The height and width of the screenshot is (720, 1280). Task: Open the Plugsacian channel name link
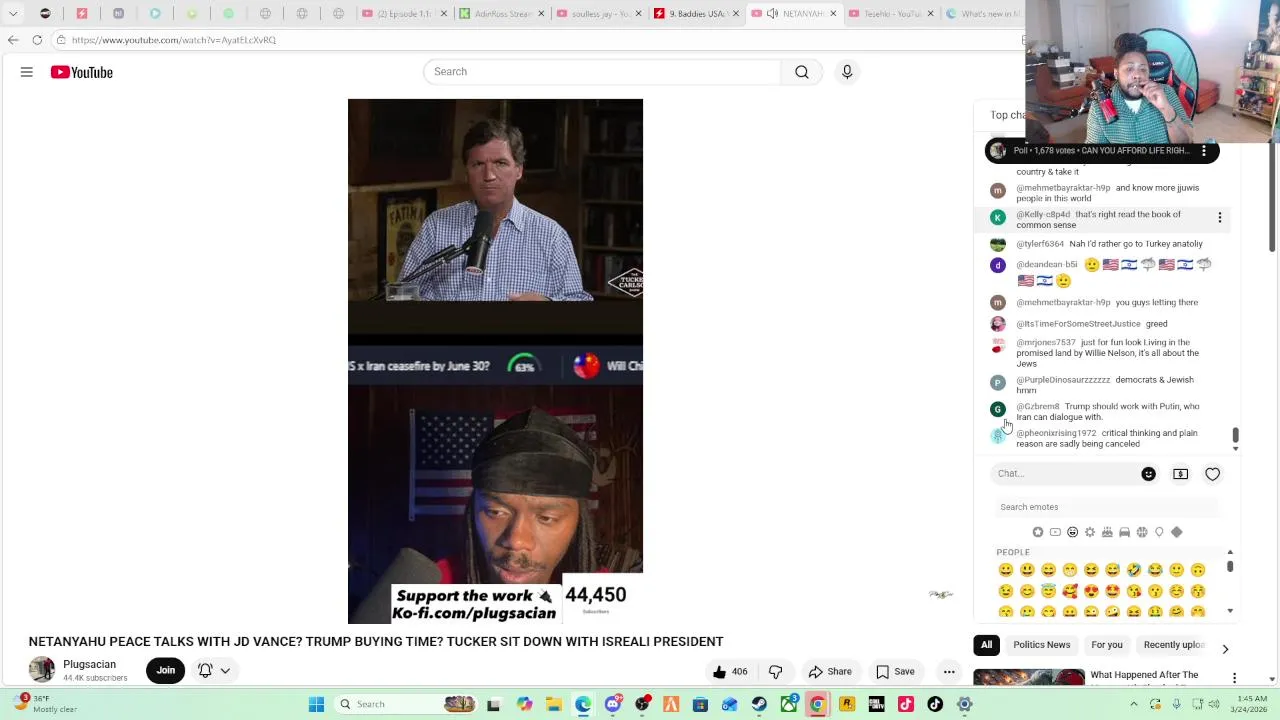(x=89, y=665)
